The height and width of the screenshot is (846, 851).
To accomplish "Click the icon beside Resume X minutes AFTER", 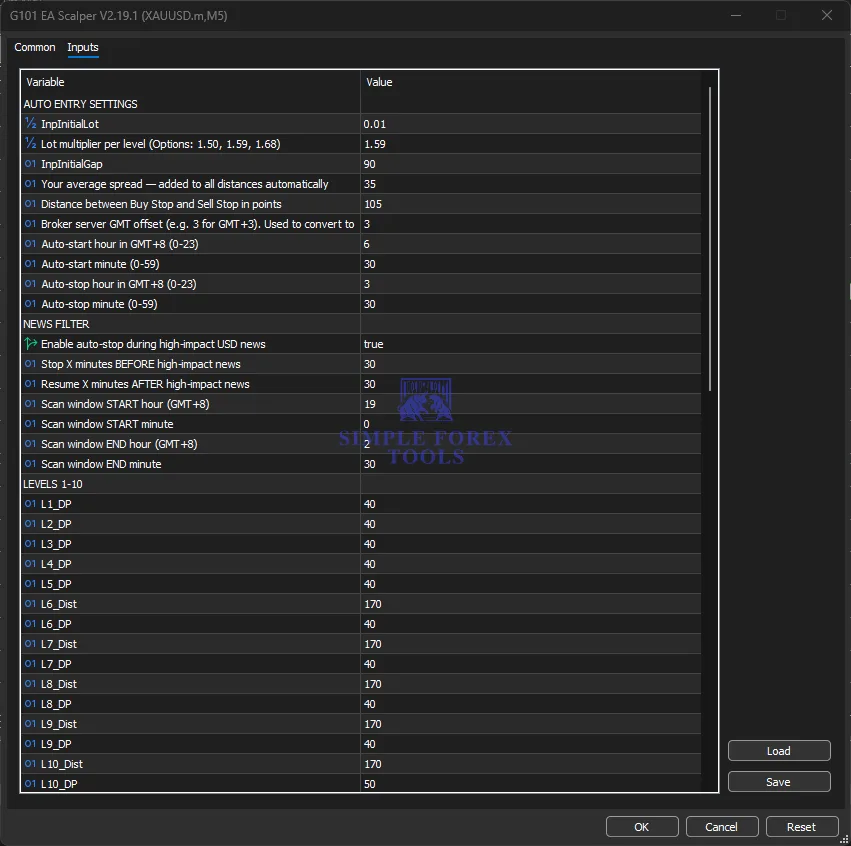I will (x=30, y=384).
